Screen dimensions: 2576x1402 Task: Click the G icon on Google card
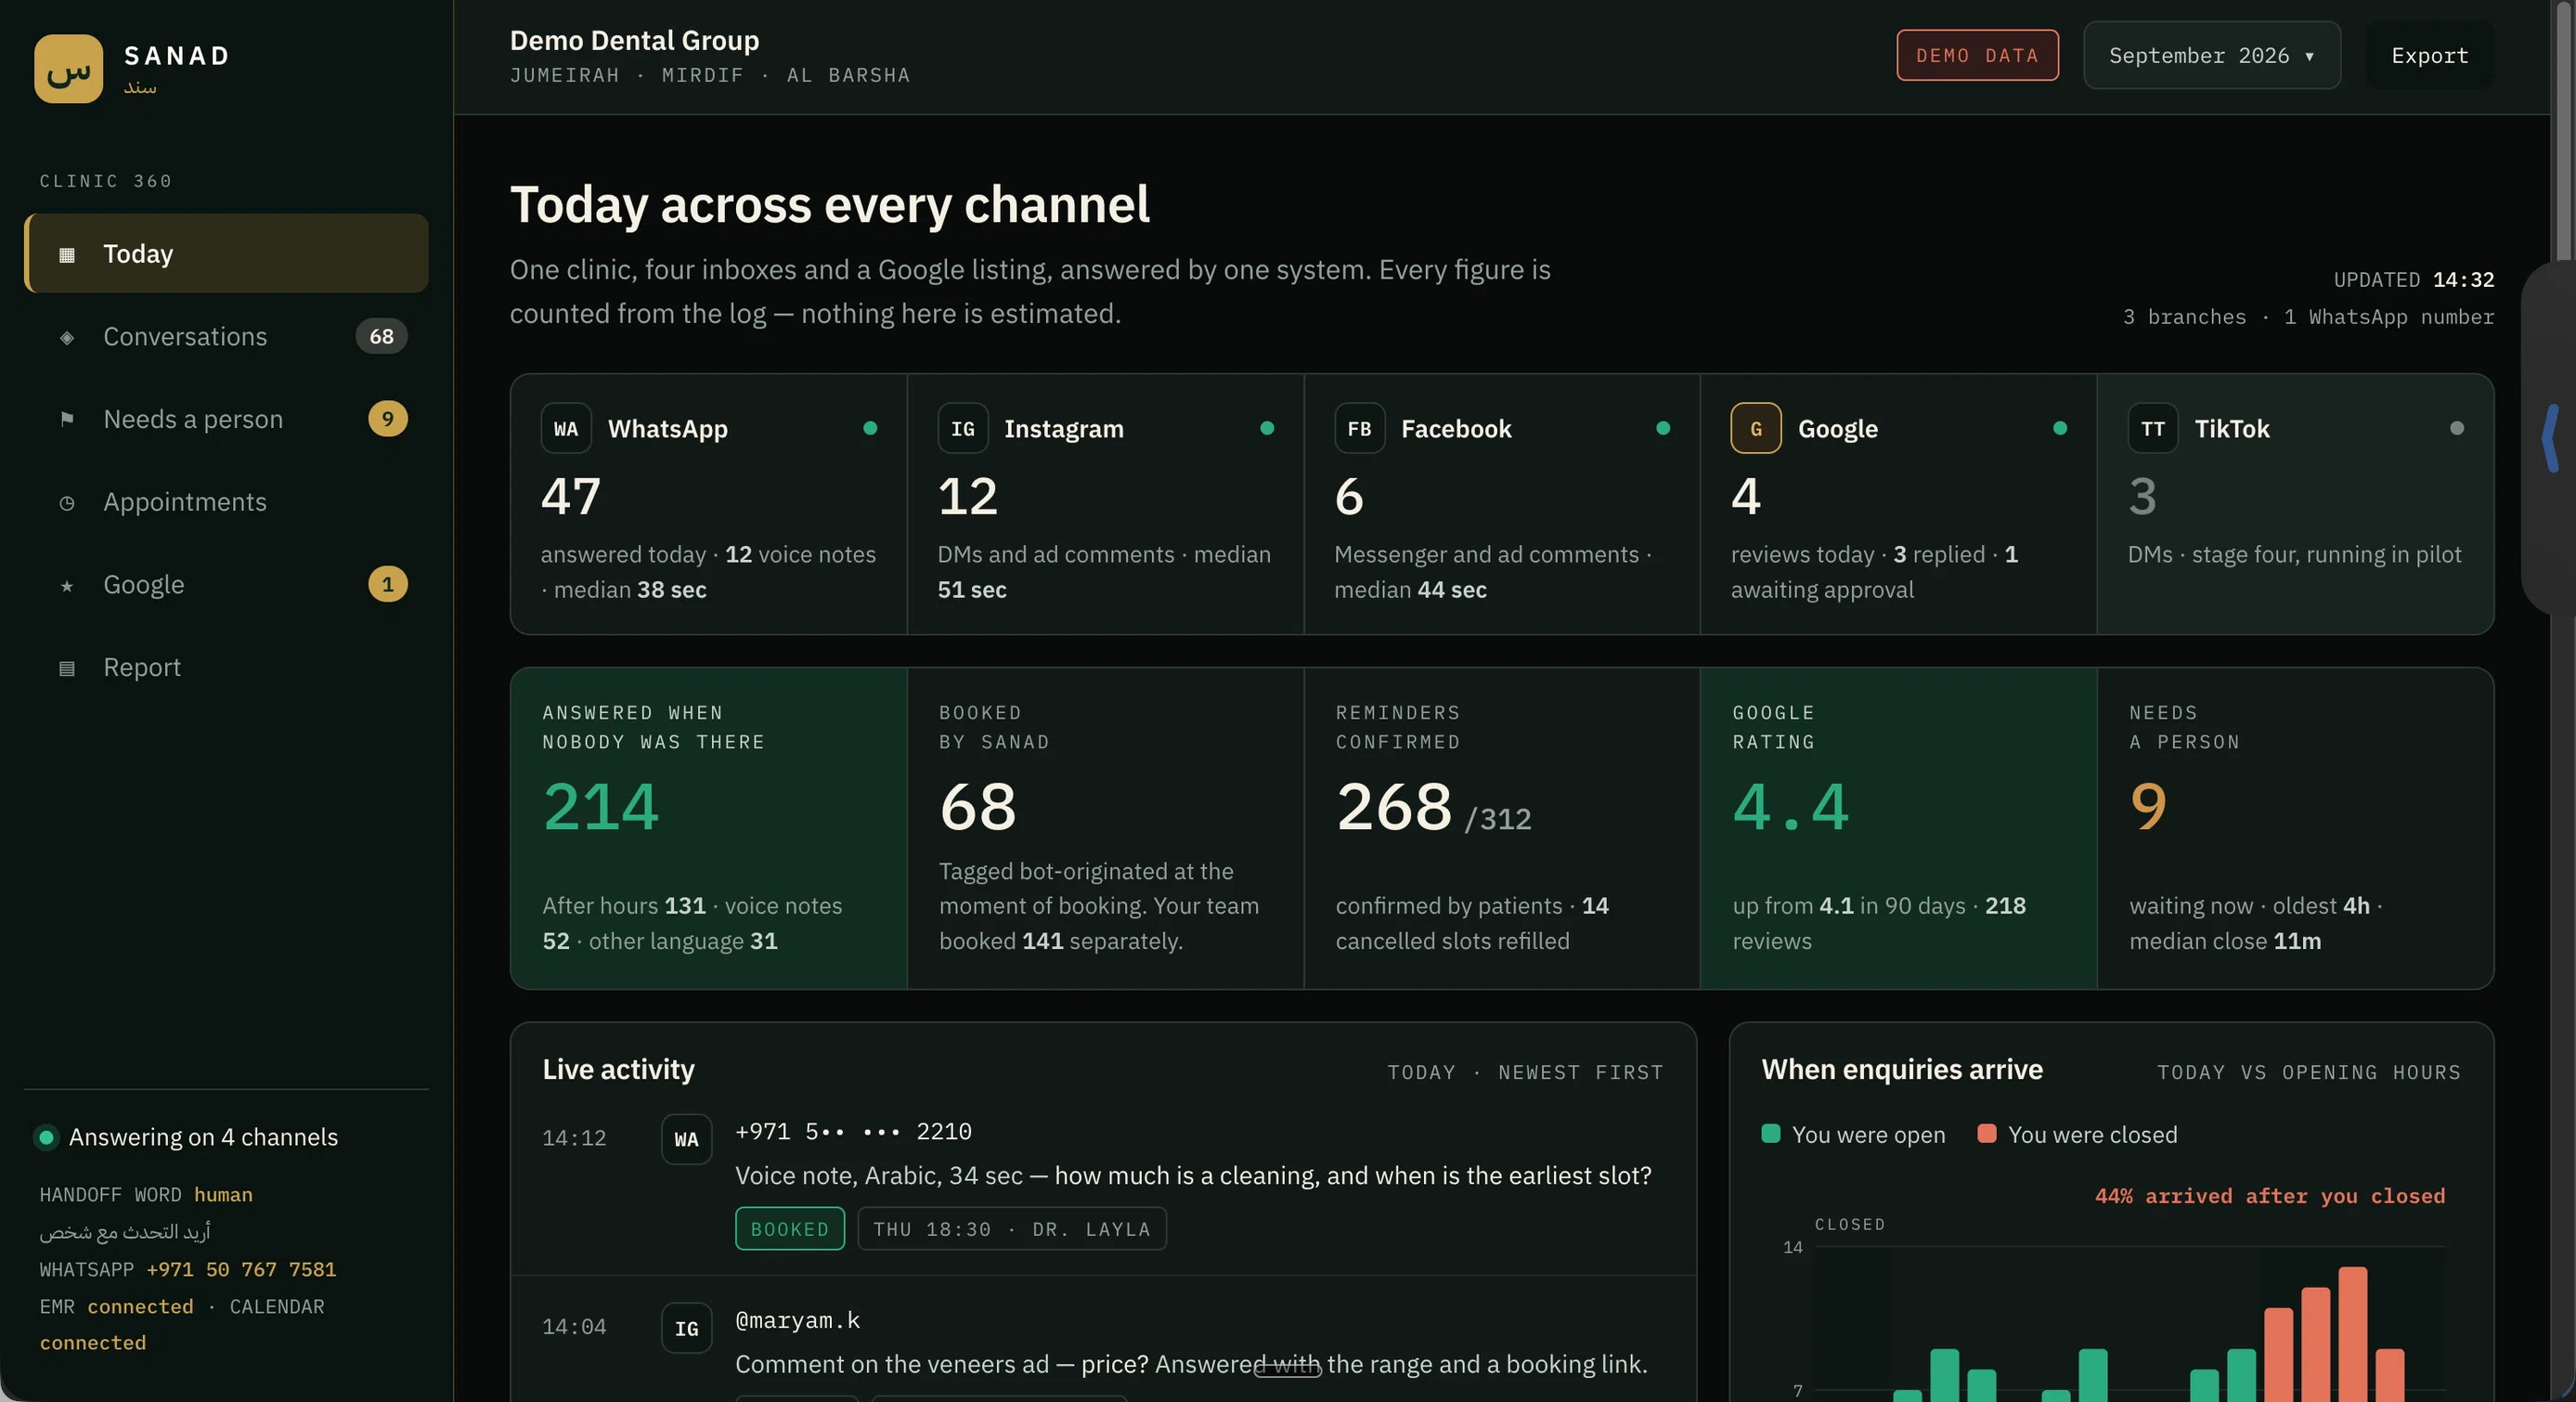click(x=1756, y=428)
